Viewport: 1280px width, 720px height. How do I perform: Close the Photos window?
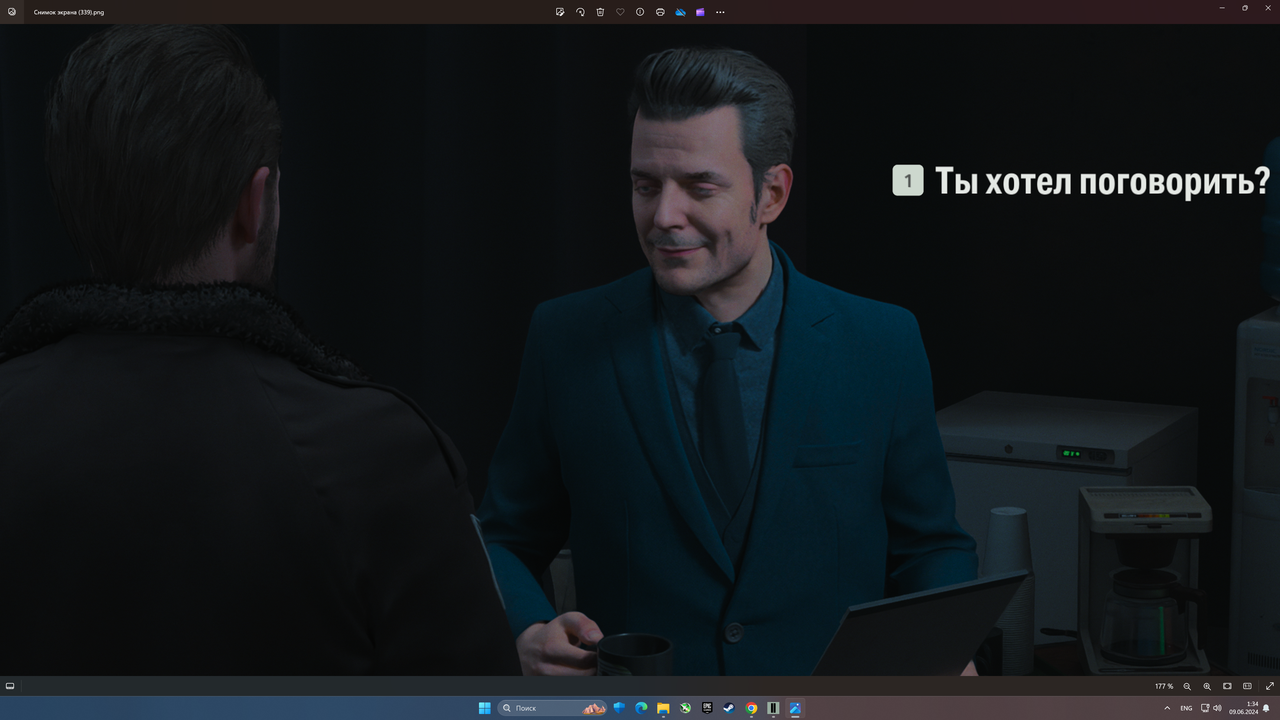click(1268, 8)
